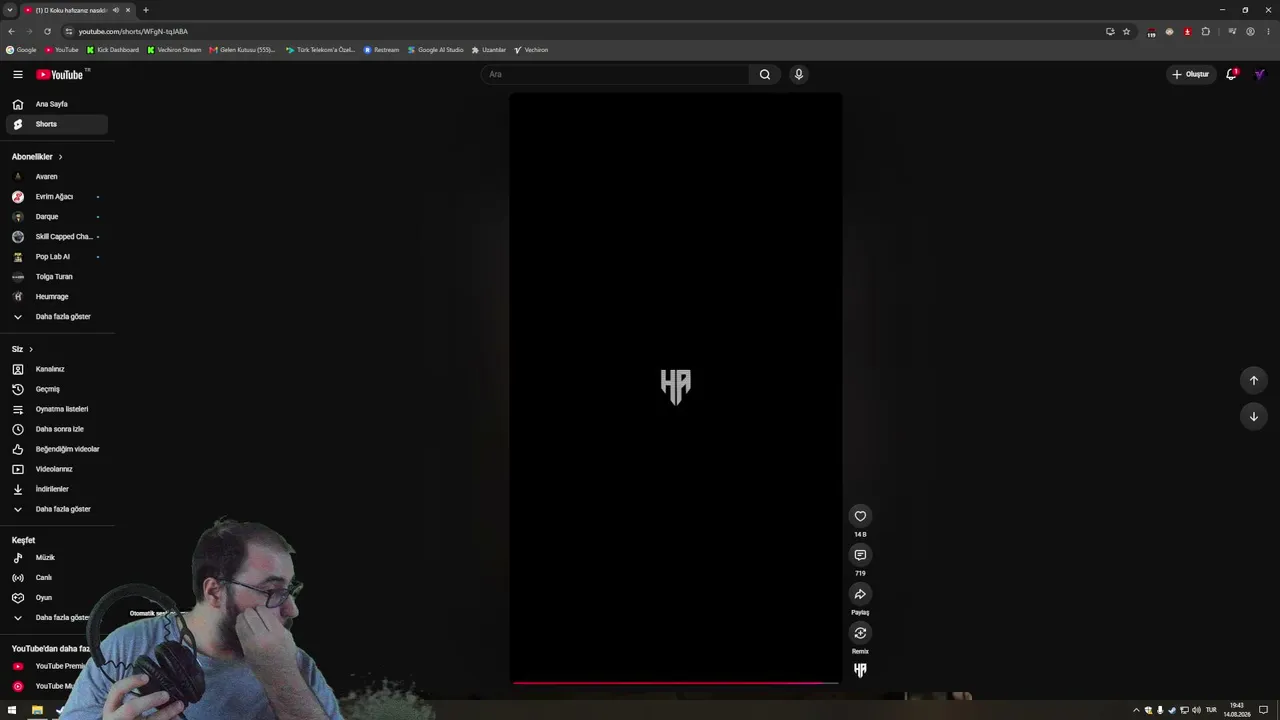This screenshot has width=1280, height=720.
Task: Click the Remix button
Action: (x=860, y=633)
